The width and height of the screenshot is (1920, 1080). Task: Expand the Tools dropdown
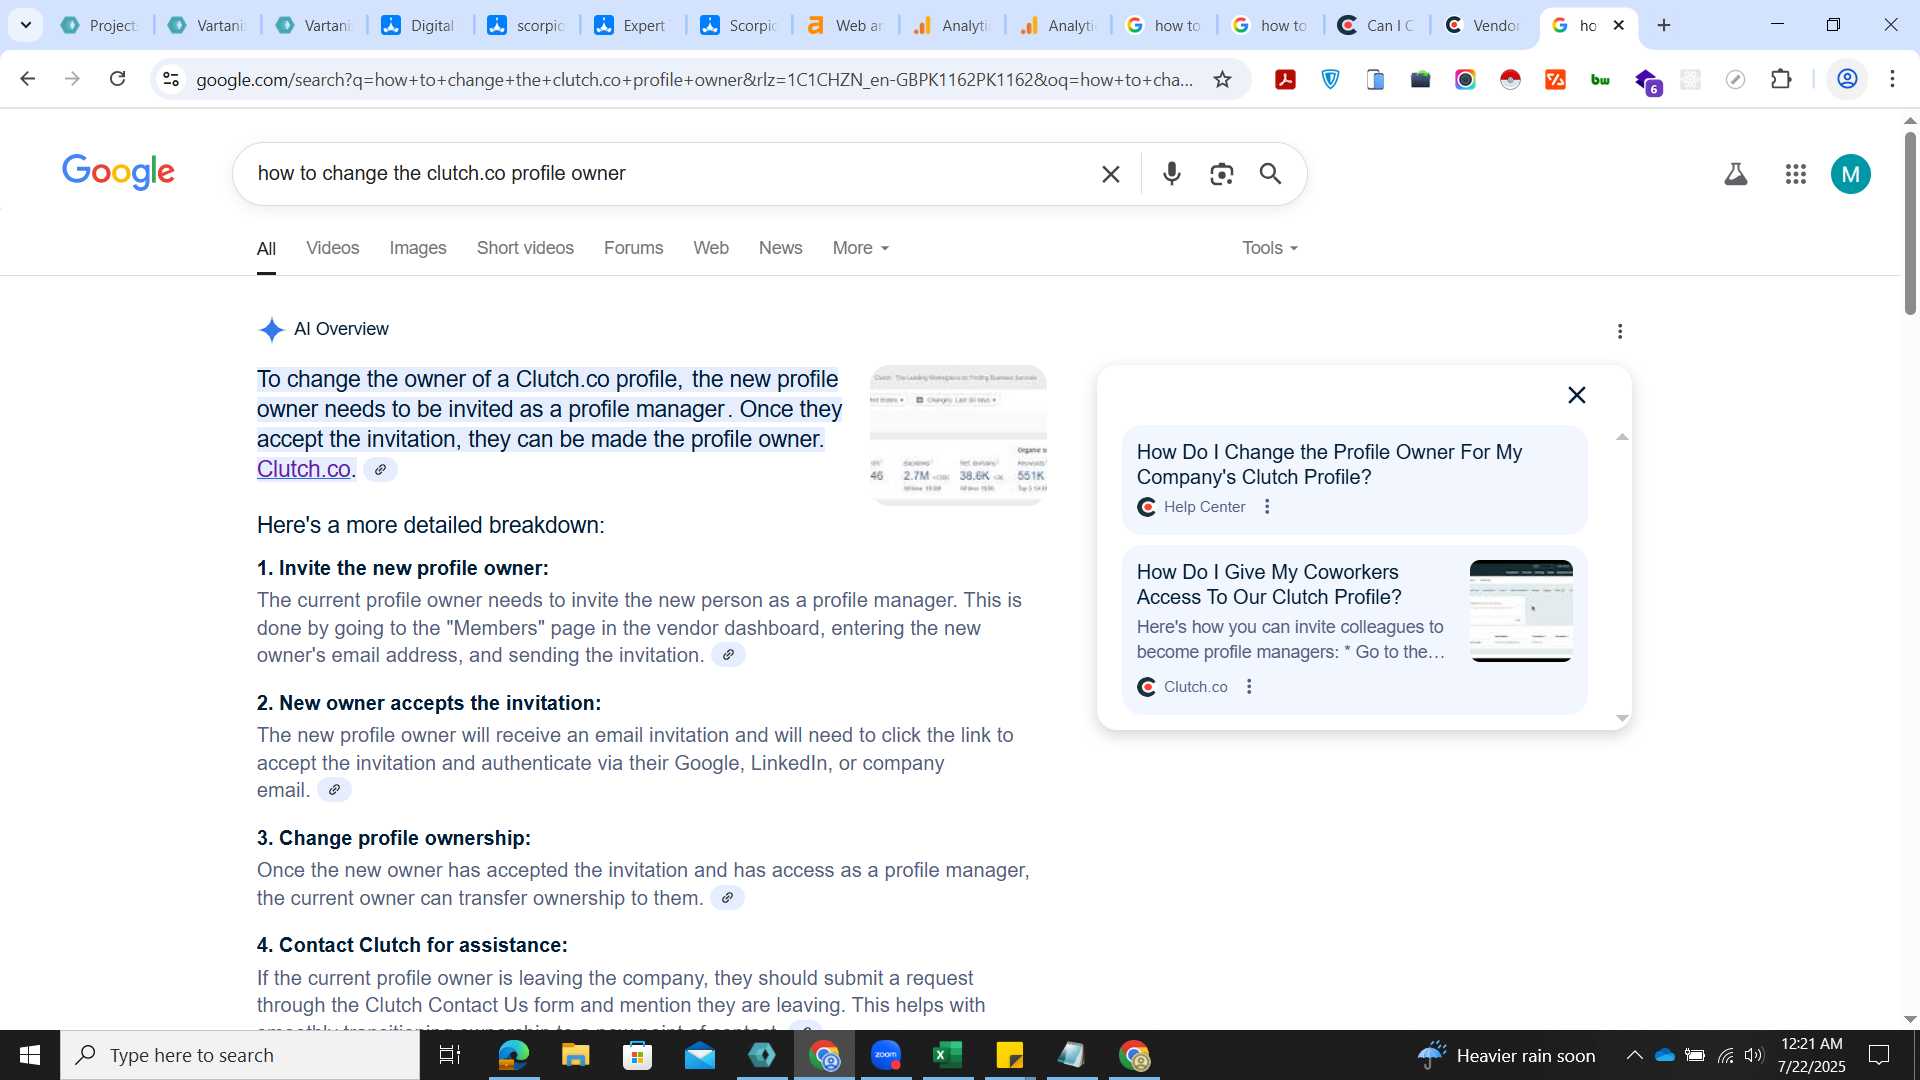1270,248
